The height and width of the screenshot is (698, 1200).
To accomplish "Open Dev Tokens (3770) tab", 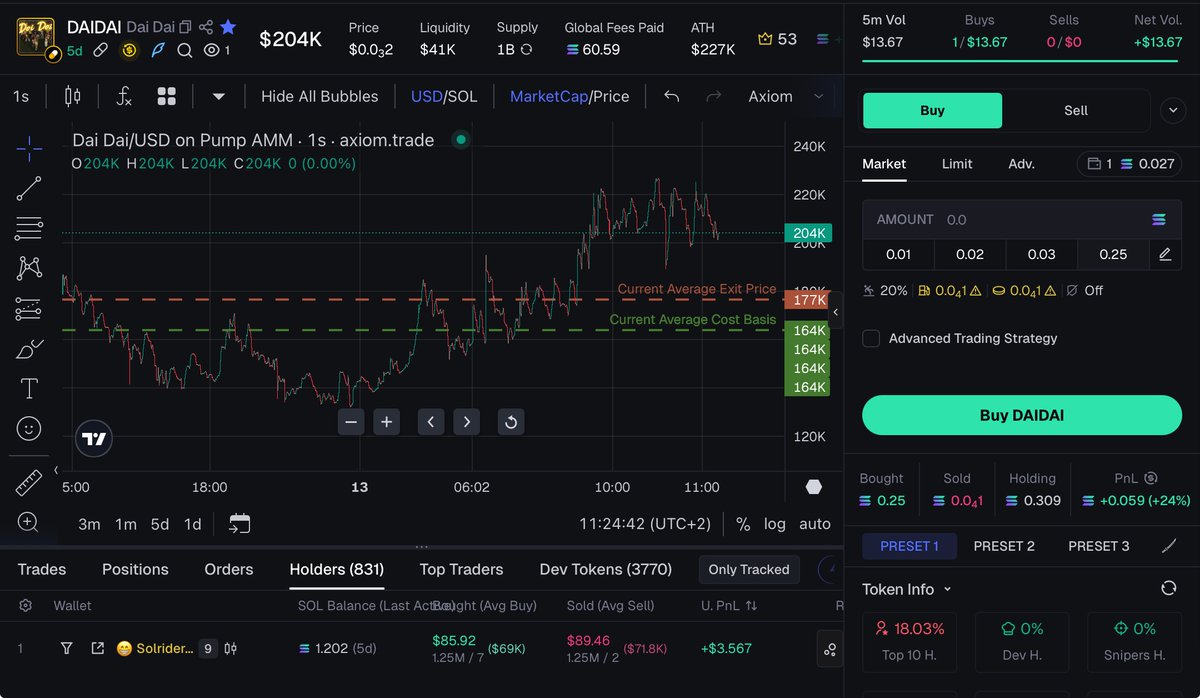I will click(x=606, y=569).
